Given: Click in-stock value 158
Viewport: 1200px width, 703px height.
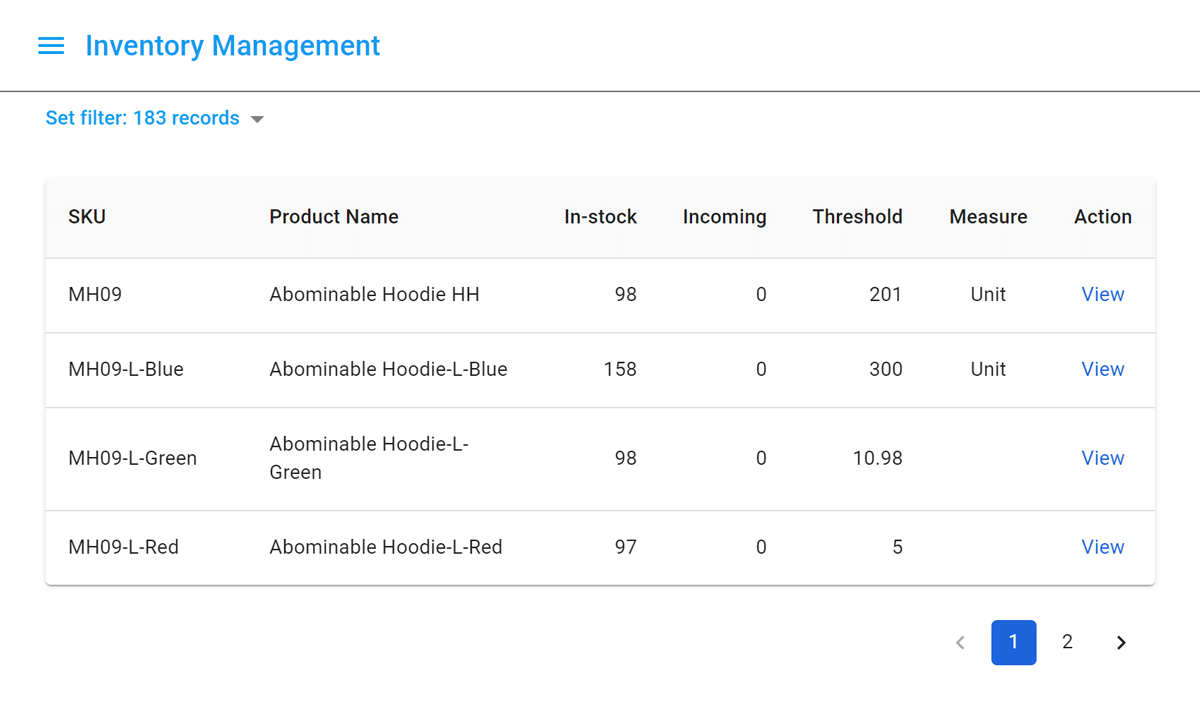Looking at the screenshot, I should [620, 369].
